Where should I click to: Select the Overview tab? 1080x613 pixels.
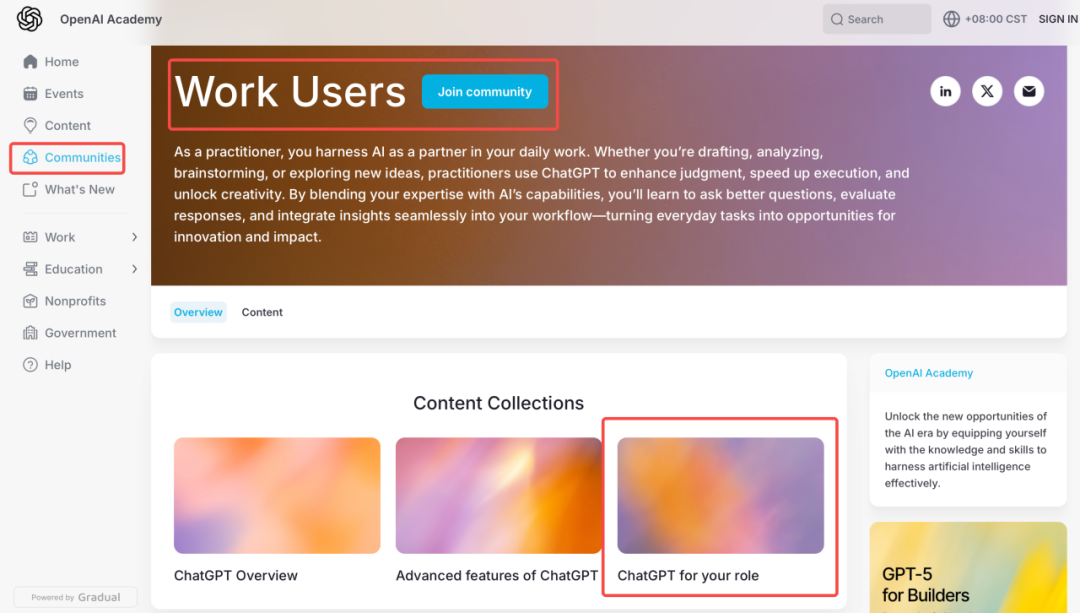pyautogui.click(x=198, y=312)
